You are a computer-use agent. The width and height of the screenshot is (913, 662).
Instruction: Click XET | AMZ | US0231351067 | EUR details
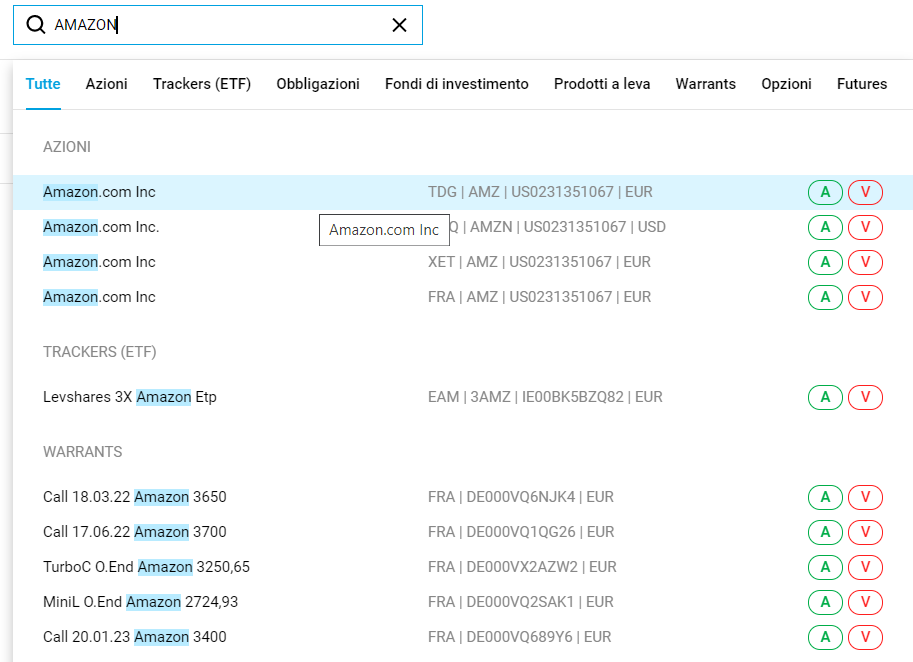(x=539, y=262)
